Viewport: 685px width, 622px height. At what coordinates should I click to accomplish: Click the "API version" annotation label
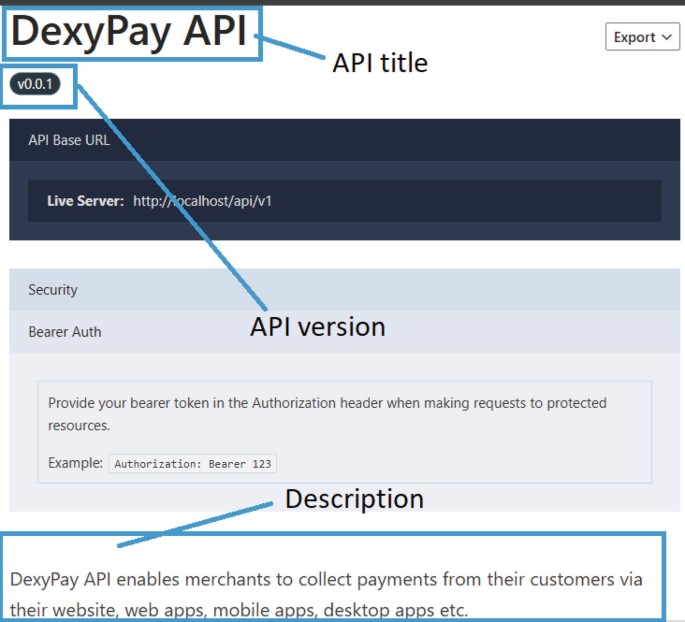317,327
